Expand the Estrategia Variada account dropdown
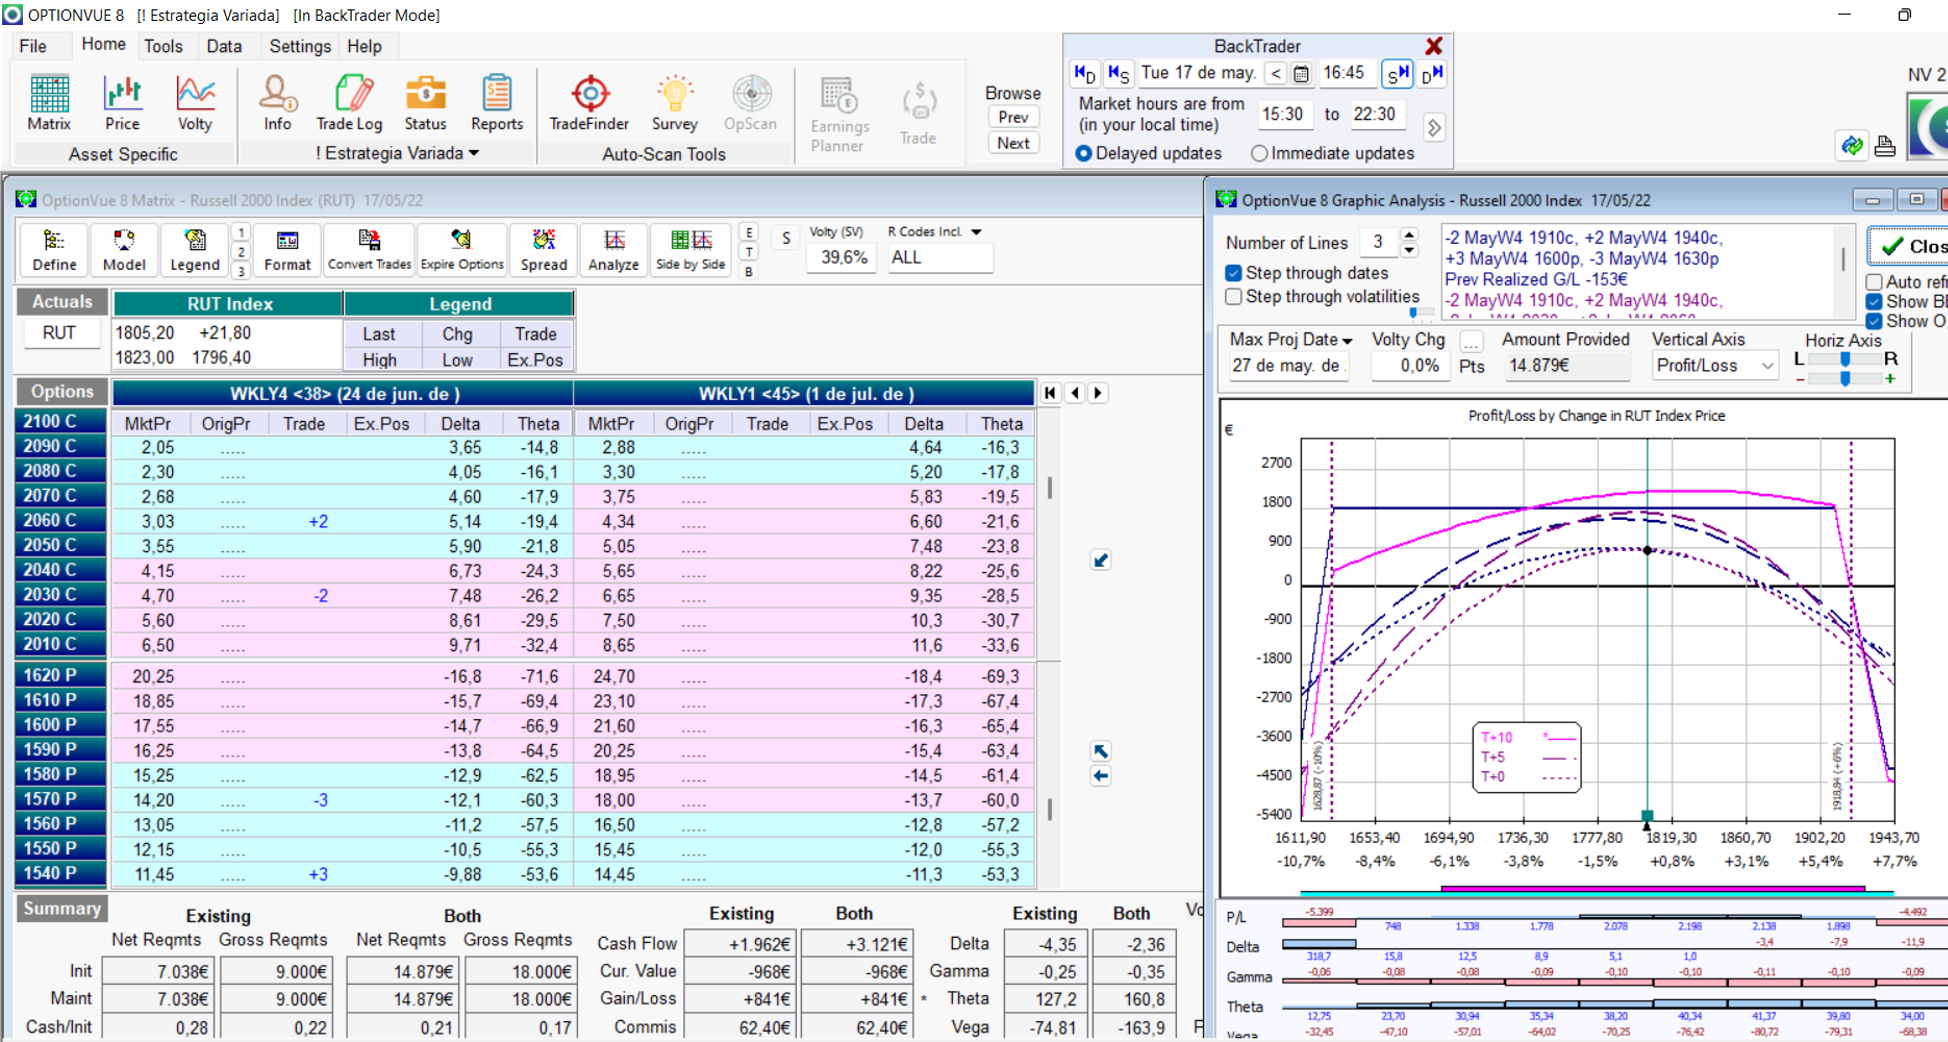1948x1042 pixels. tap(474, 153)
